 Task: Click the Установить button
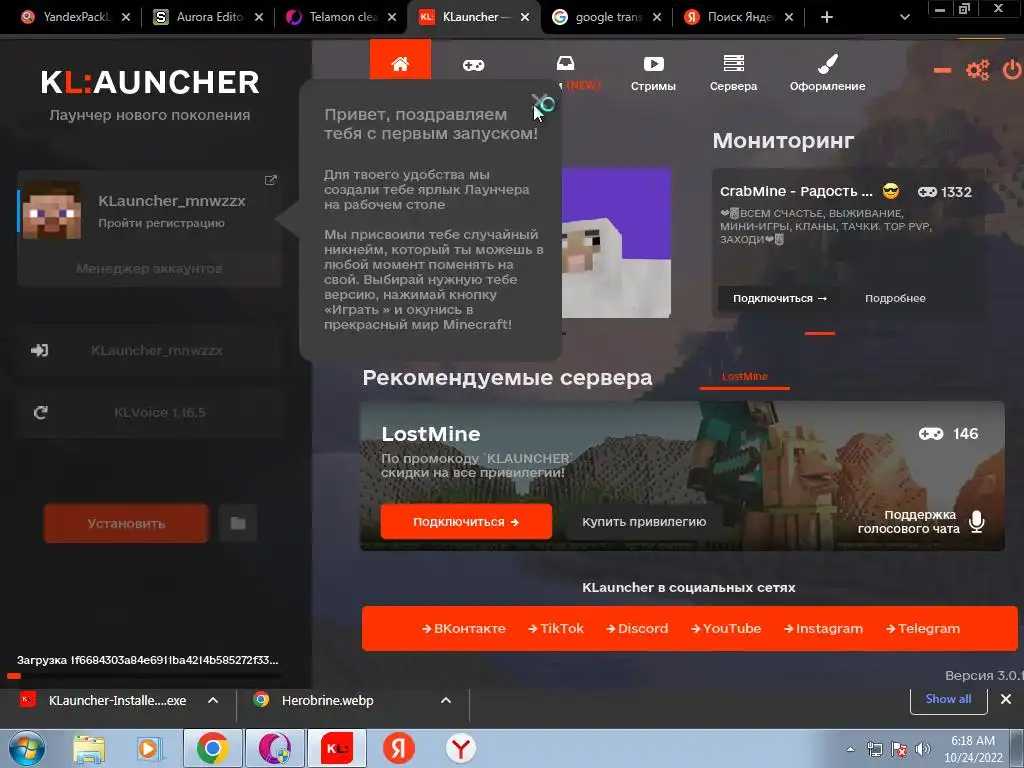click(126, 523)
